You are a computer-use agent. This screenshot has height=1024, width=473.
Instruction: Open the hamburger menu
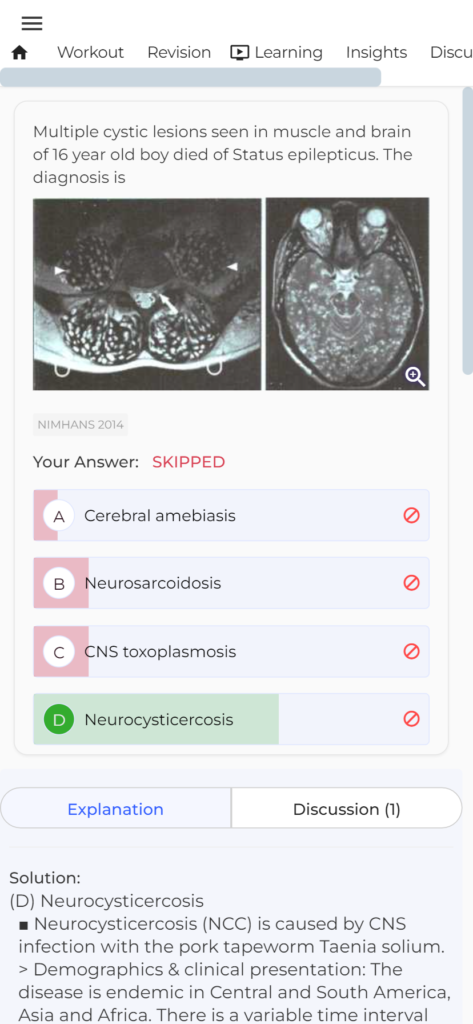point(31,24)
